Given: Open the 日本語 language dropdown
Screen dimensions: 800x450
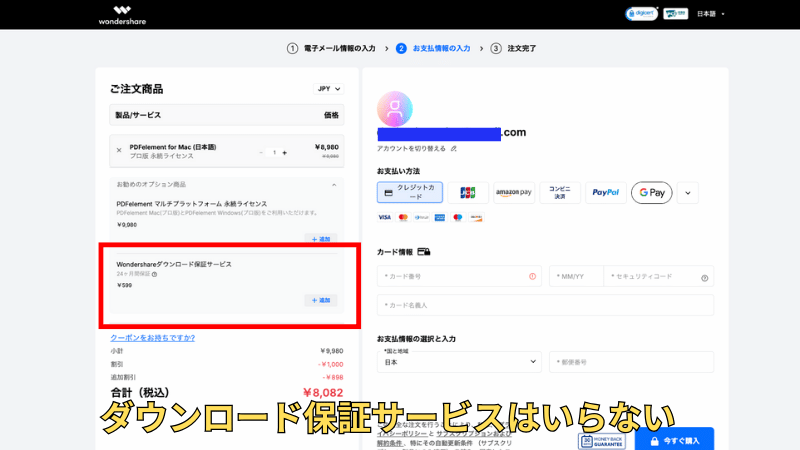Looking at the screenshot, I should (x=710, y=14).
